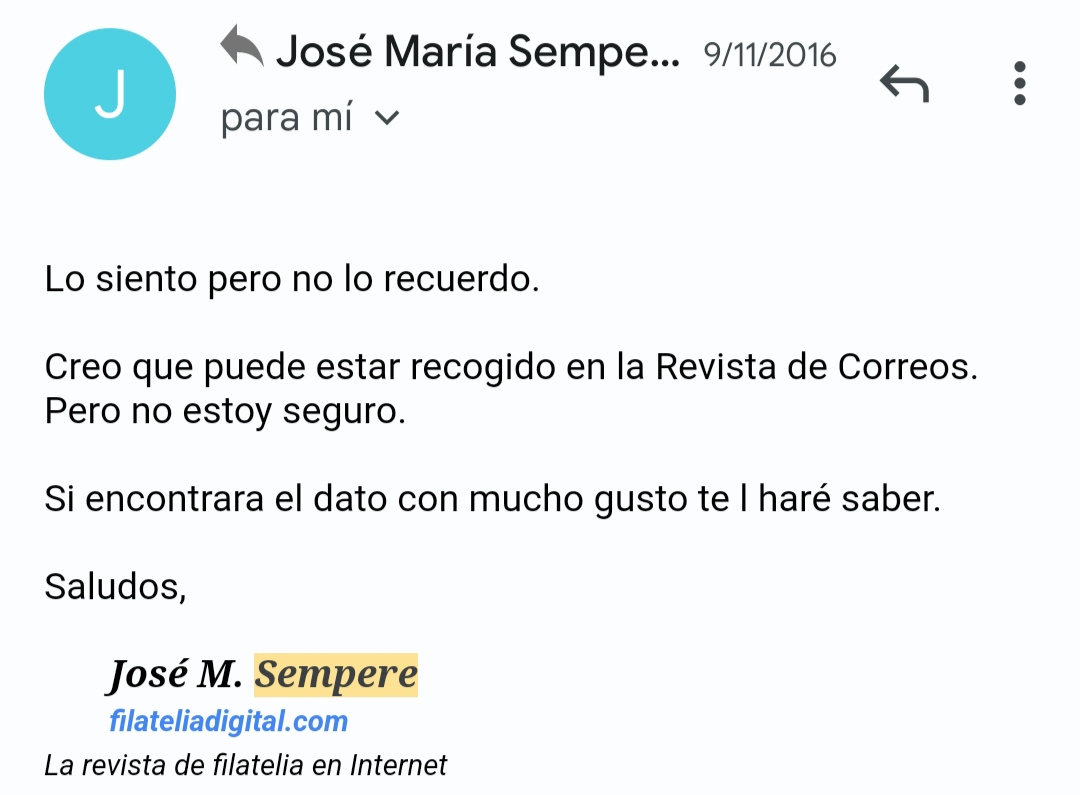1080x795 pixels.
Task: Click the gray replied arrow before sender name
Action: [242, 45]
